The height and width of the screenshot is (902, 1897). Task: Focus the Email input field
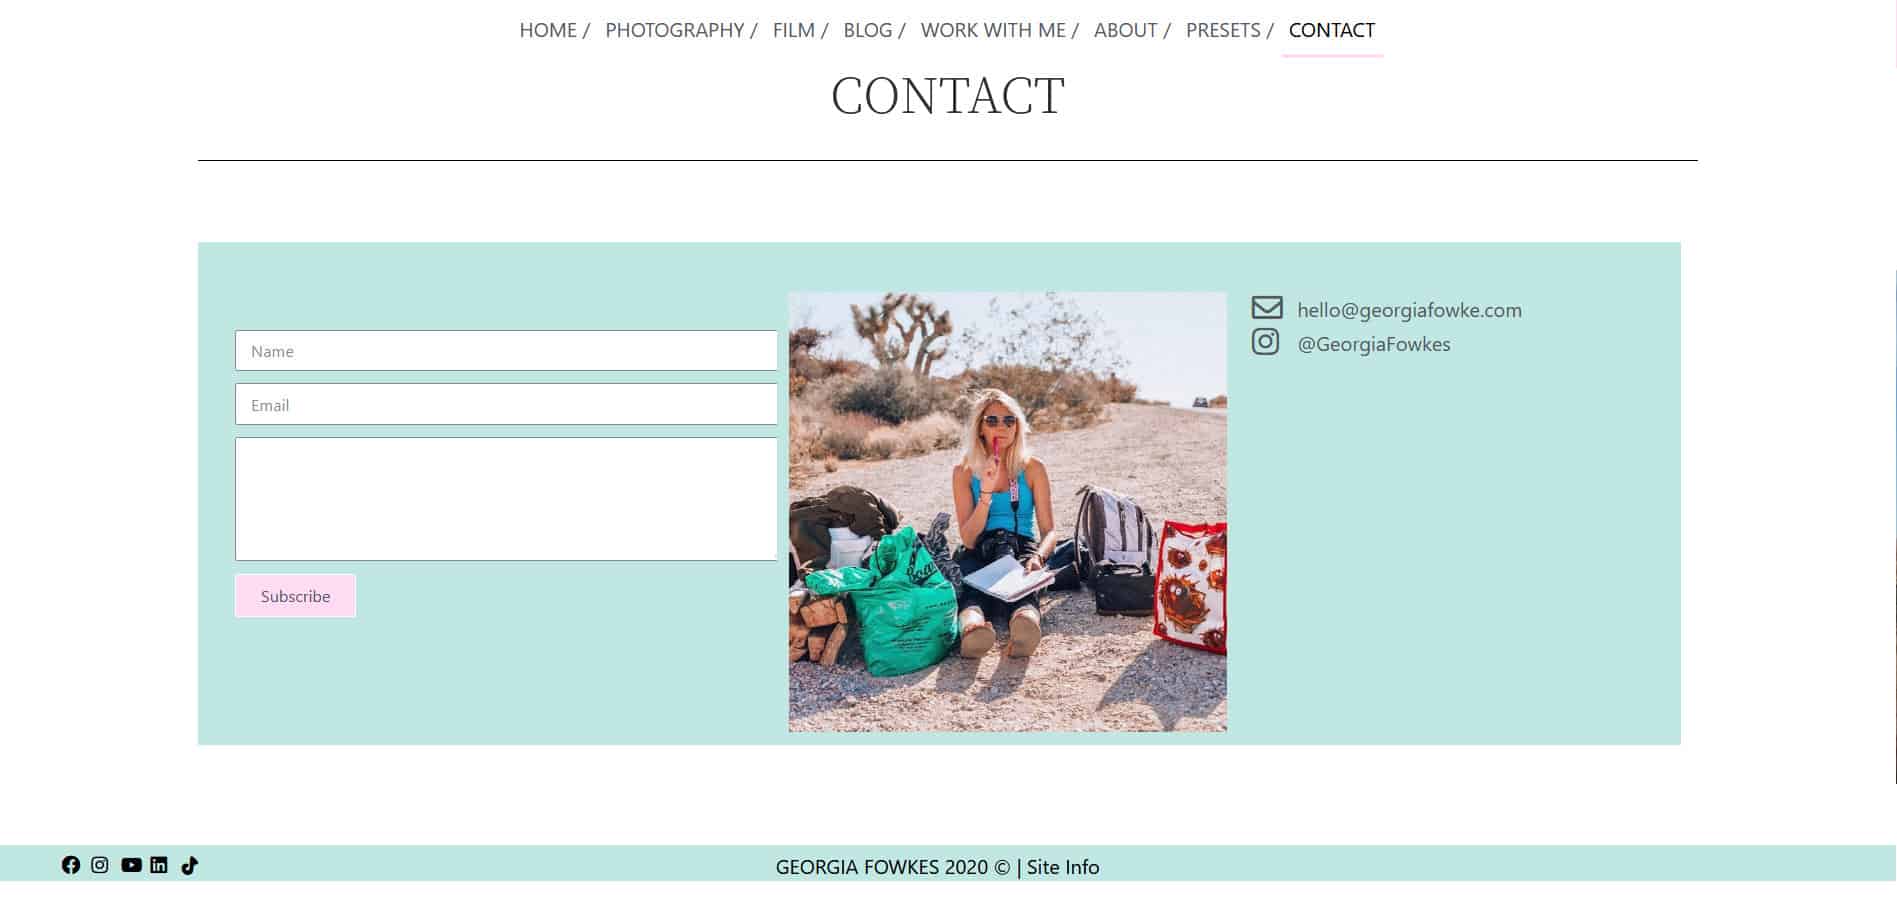click(x=506, y=404)
